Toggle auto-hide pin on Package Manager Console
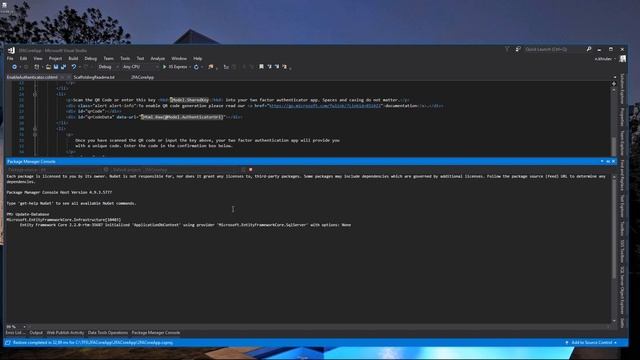 [608, 162]
